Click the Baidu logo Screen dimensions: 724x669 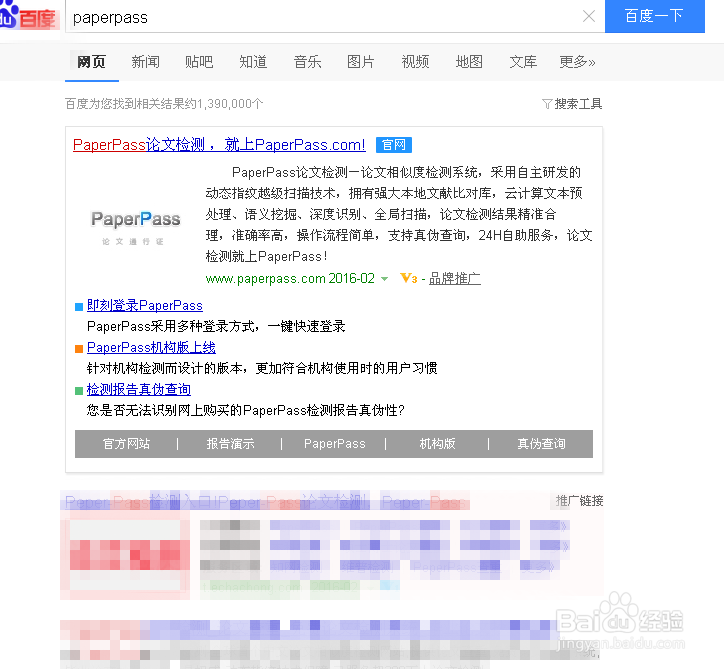click(x=28, y=16)
